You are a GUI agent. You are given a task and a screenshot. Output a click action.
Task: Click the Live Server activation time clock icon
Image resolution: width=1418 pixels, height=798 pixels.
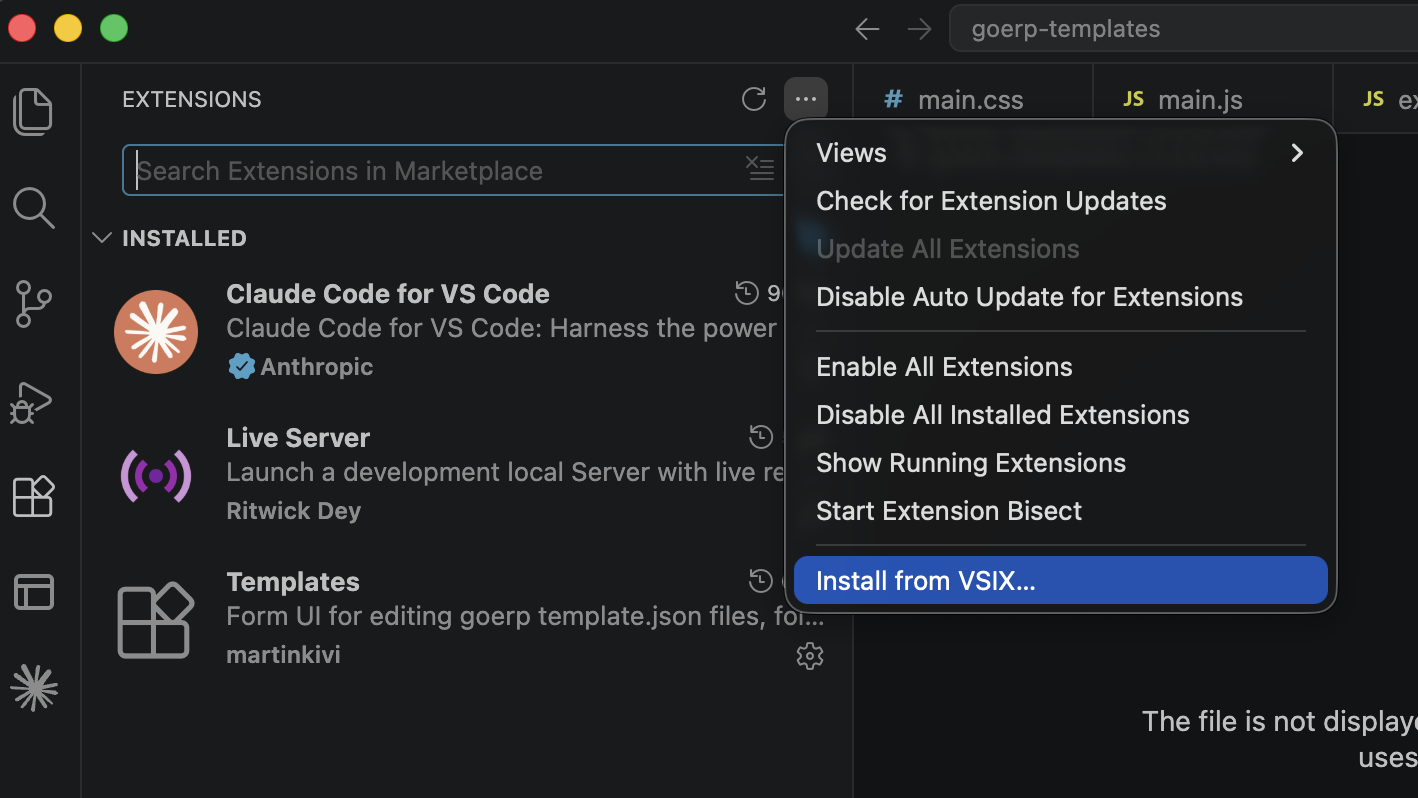(x=761, y=437)
